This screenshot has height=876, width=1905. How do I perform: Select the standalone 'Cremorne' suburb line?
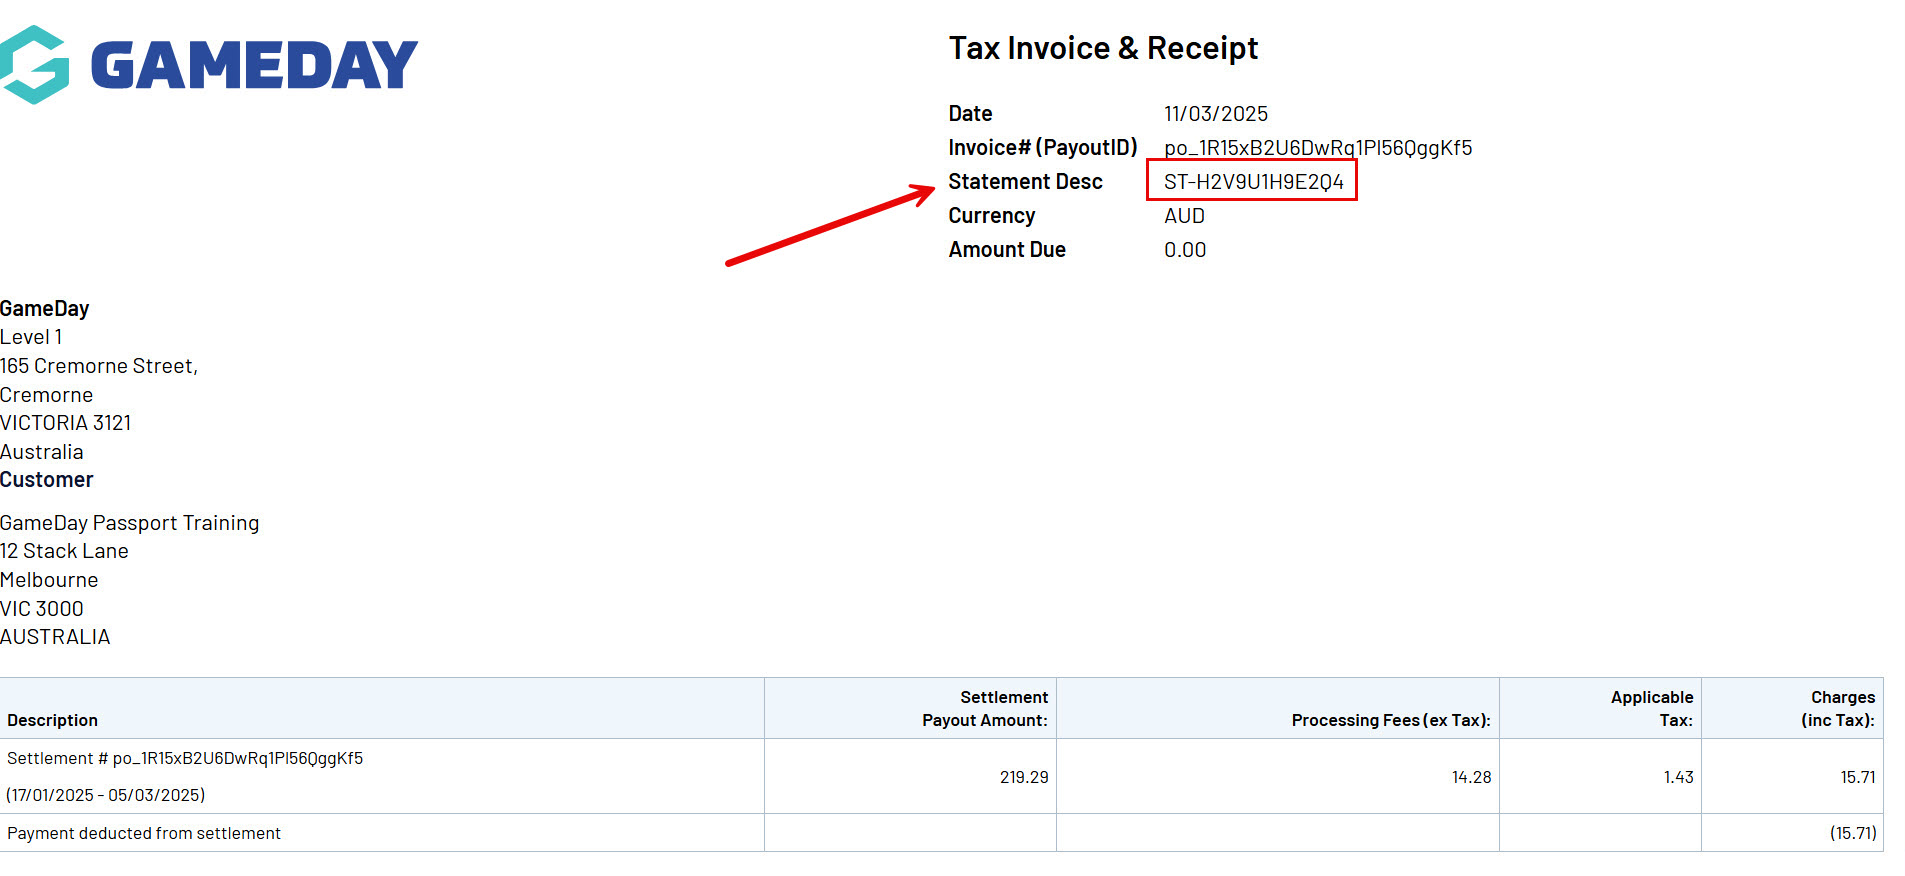[46, 395]
